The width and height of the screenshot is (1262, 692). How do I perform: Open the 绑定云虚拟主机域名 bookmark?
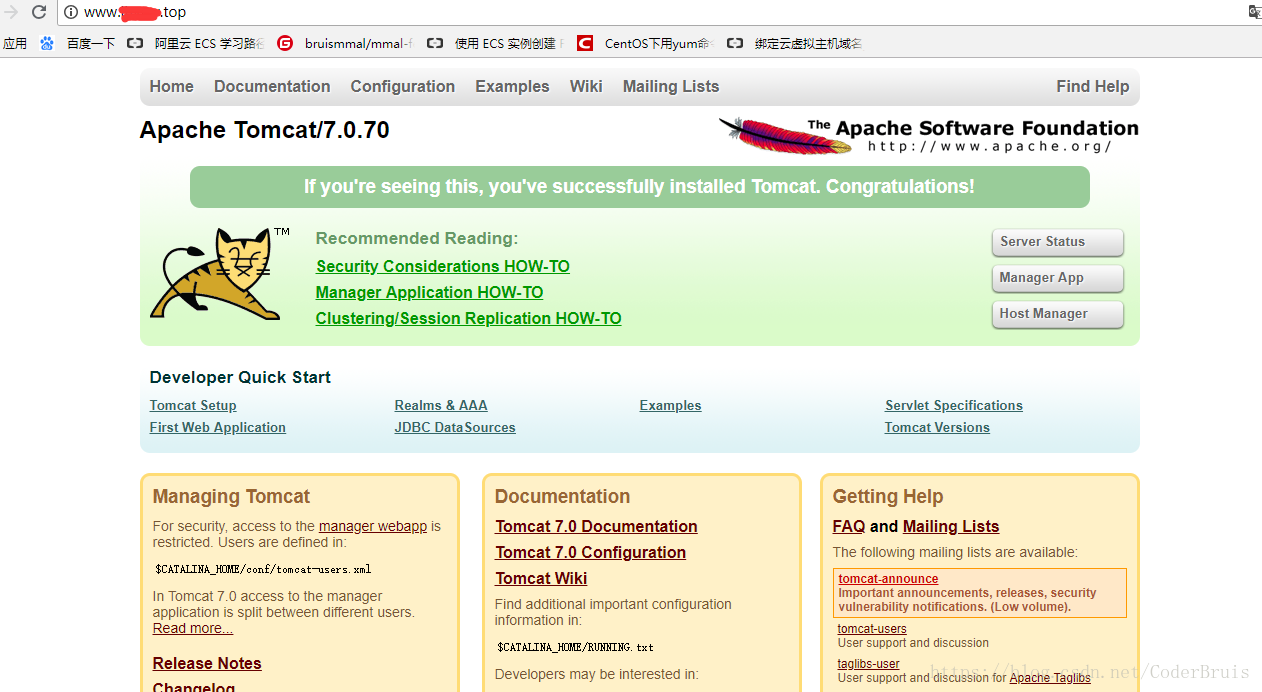795,43
